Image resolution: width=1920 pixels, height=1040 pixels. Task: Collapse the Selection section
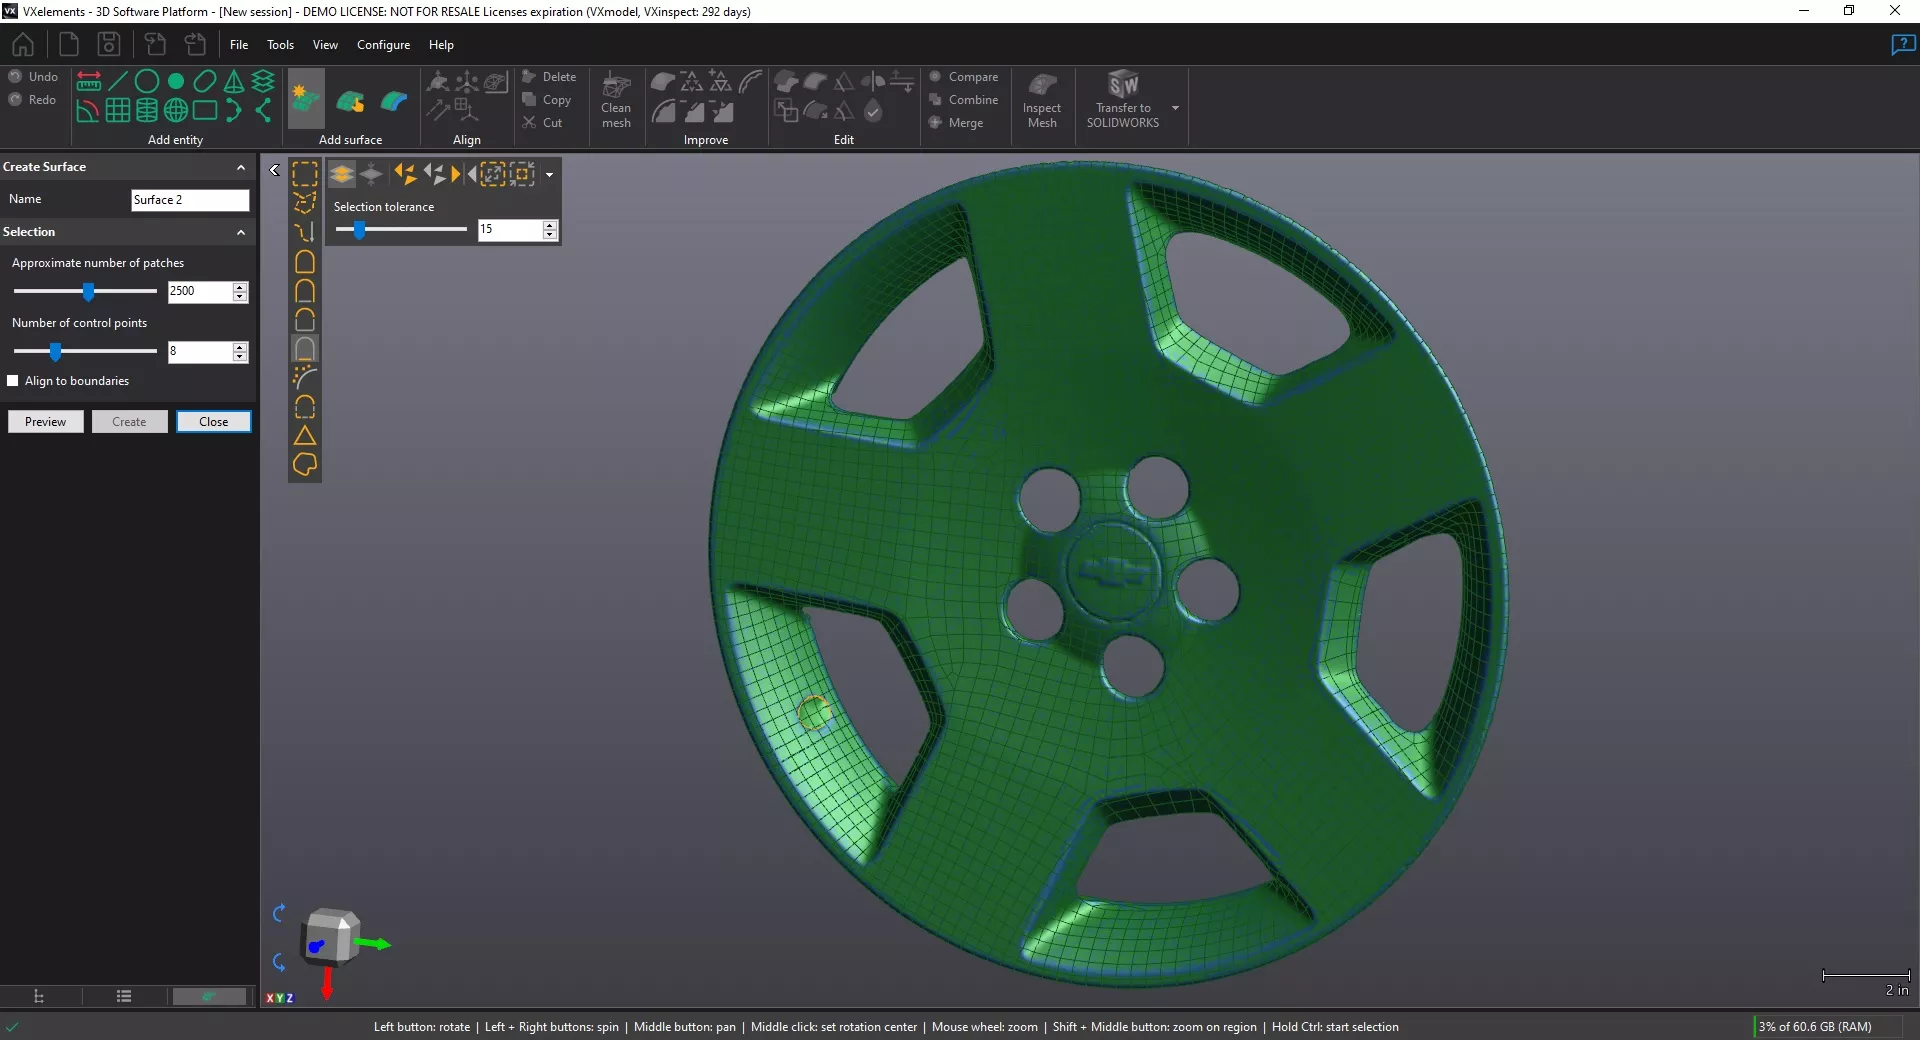[240, 232]
